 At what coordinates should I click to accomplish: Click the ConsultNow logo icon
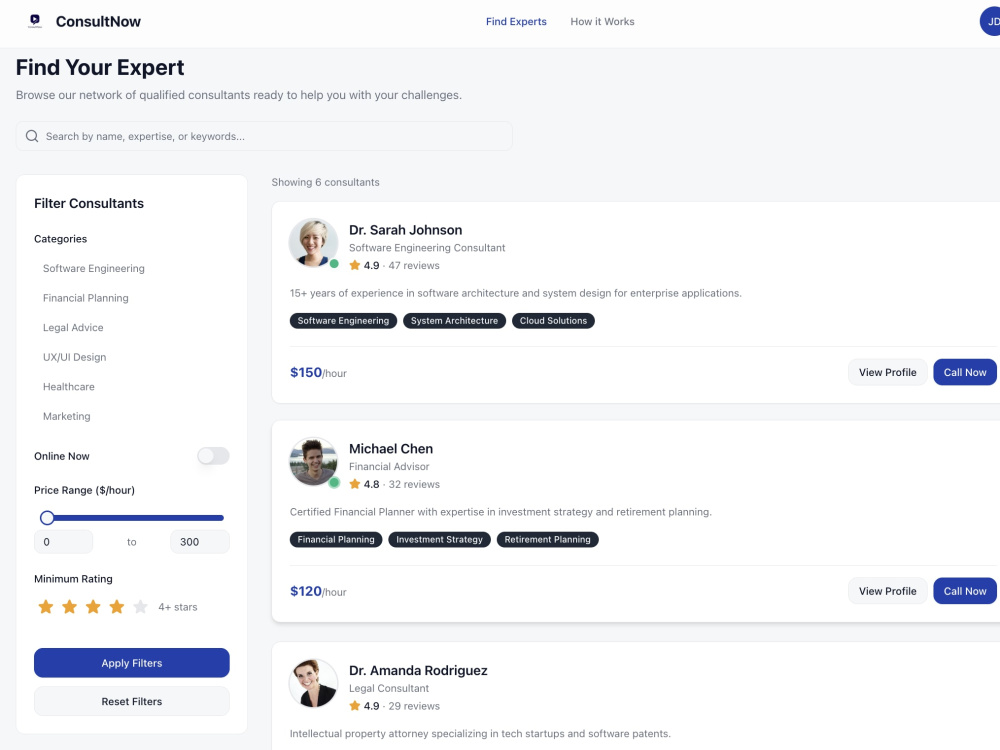(35, 21)
